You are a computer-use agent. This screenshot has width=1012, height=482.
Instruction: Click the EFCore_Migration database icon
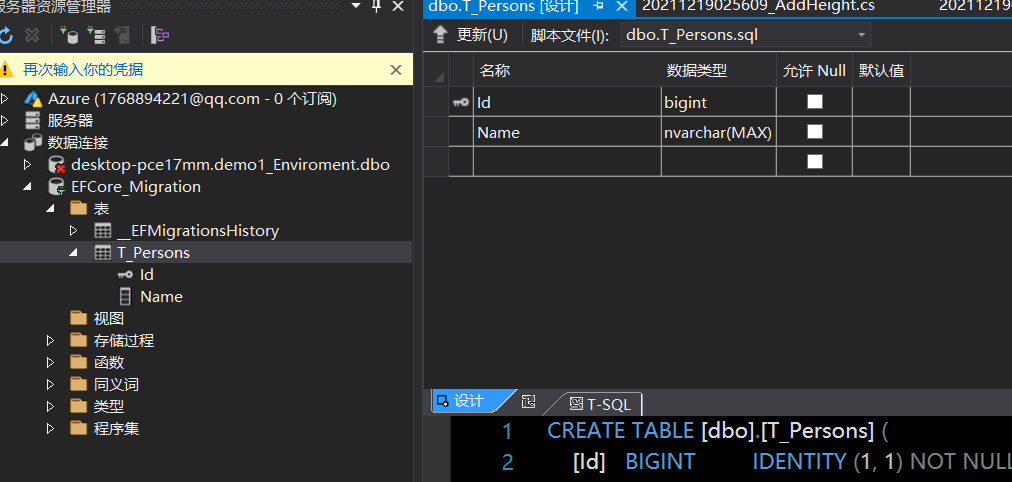coord(57,187)
